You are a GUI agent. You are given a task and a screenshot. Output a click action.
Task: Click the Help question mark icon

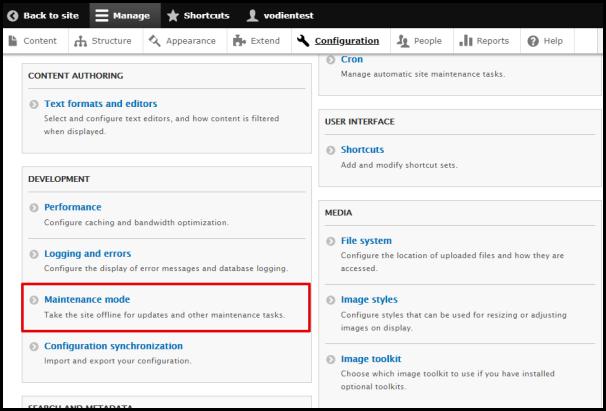coord(533,41)
